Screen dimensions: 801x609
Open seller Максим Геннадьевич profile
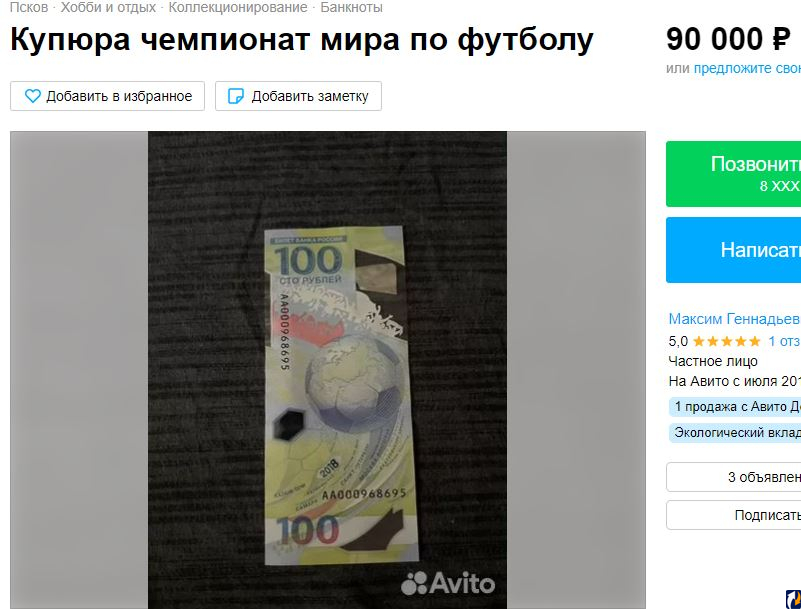click(735, 319)
